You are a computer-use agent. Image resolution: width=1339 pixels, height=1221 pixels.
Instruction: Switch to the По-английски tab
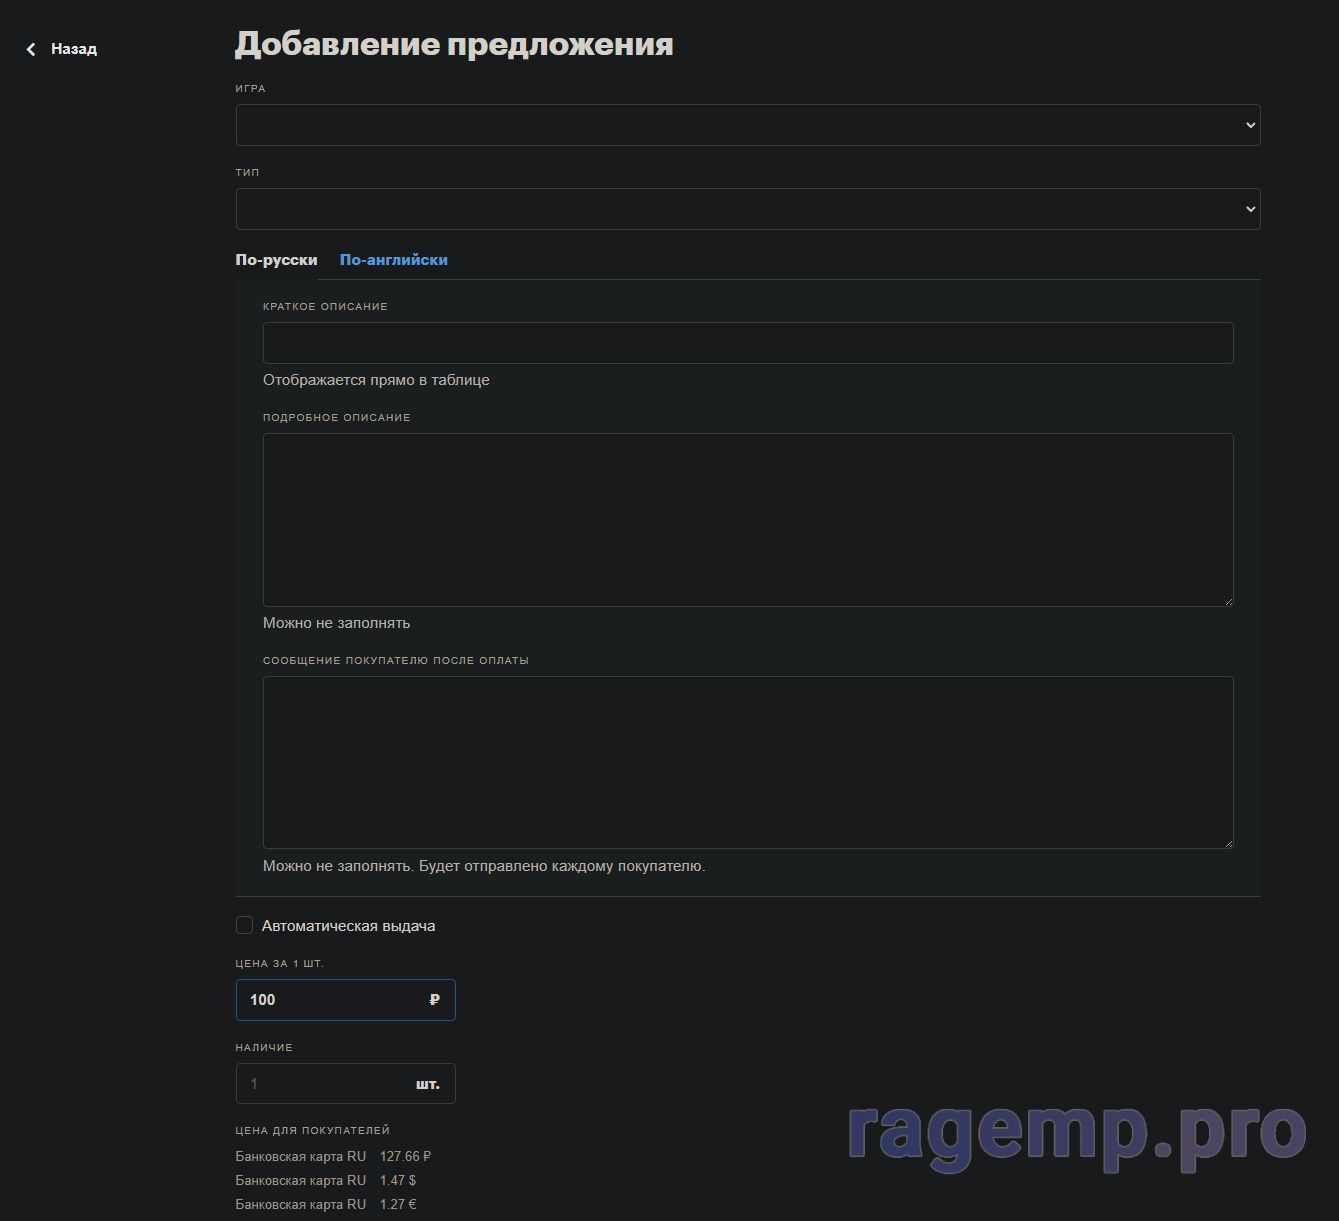(x=394, y=260)
